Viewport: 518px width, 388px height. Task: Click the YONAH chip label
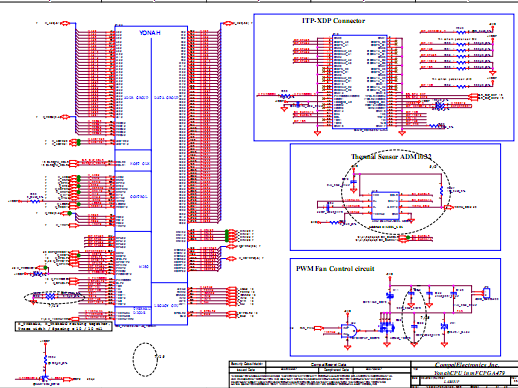150,33
